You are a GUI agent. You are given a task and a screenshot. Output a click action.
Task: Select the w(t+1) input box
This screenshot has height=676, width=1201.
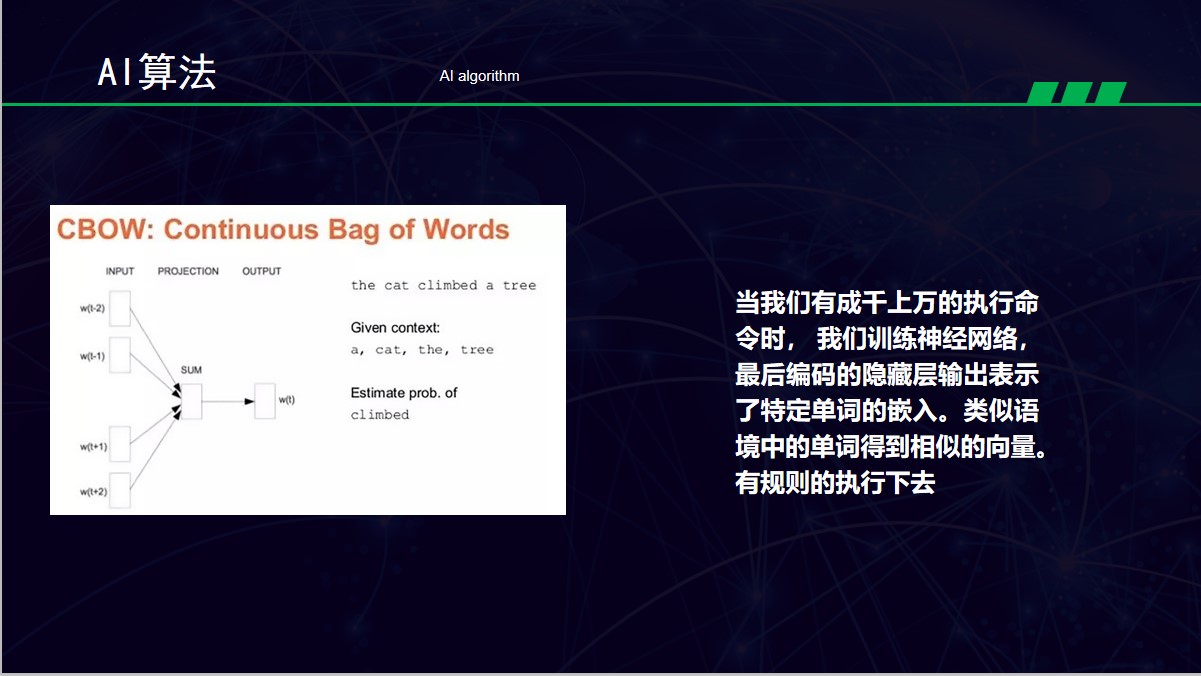[120, 445]
